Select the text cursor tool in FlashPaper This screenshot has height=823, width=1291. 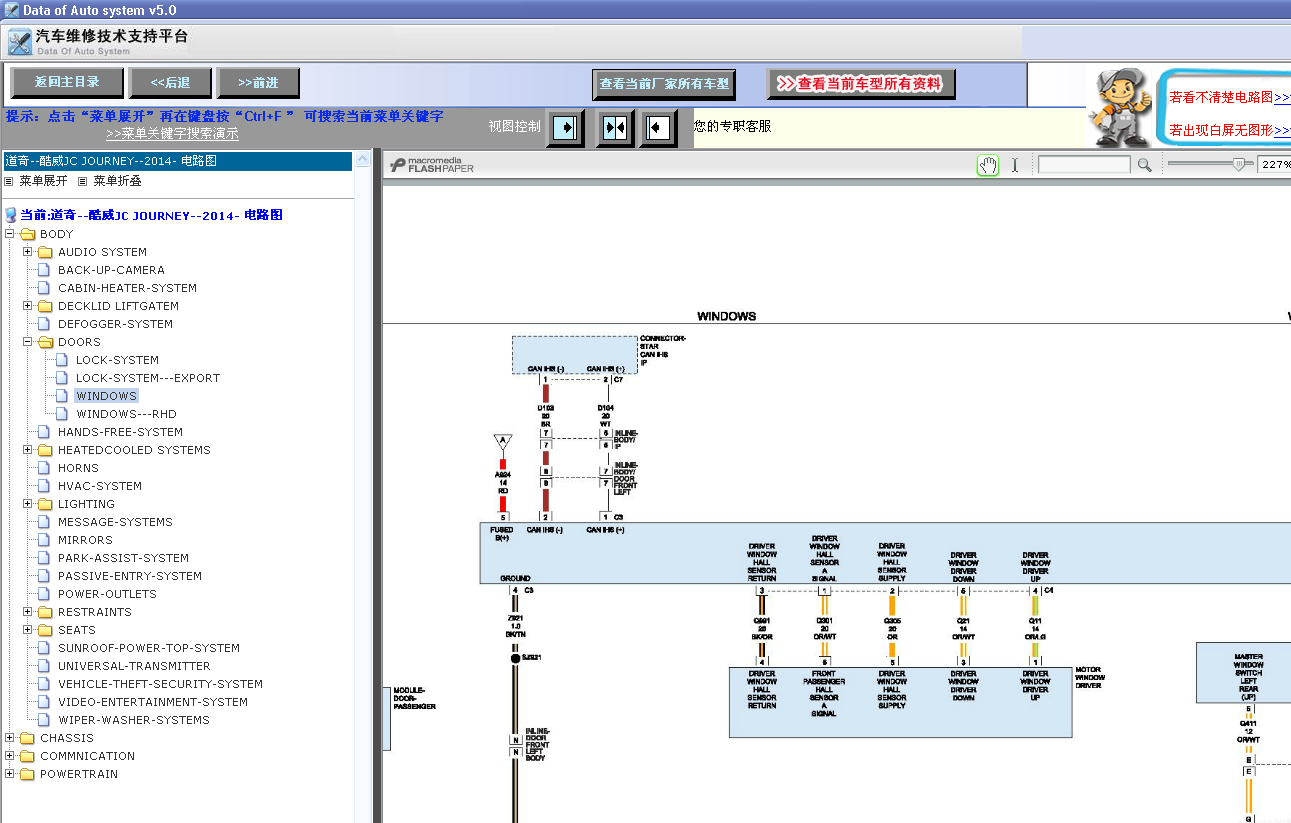click(x=1015, y=165)
